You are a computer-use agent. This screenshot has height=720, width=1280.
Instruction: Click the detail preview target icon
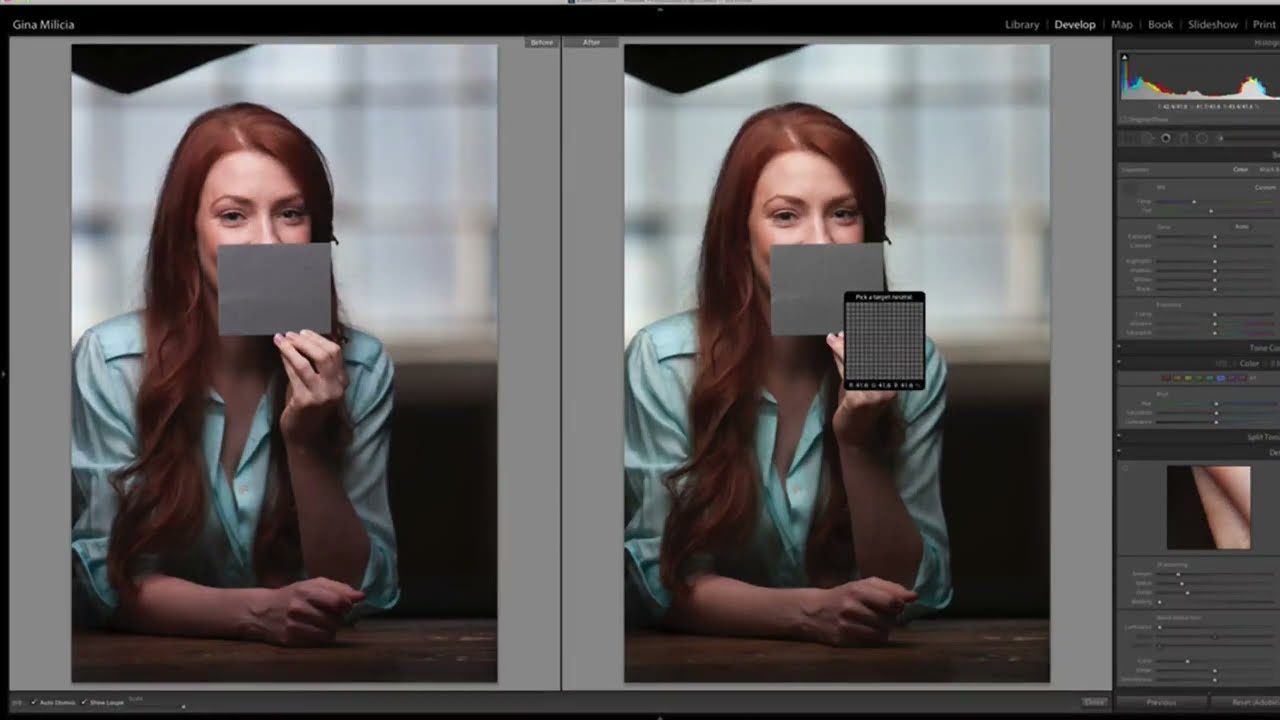coord(1125,467)
